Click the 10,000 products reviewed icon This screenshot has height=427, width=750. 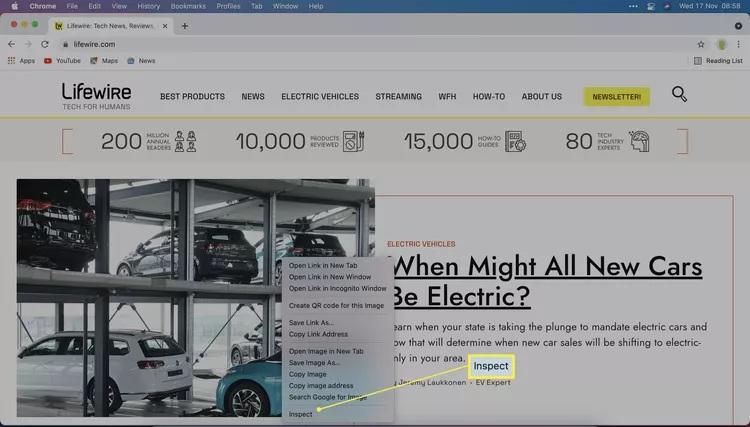click(x=354, y=142)
